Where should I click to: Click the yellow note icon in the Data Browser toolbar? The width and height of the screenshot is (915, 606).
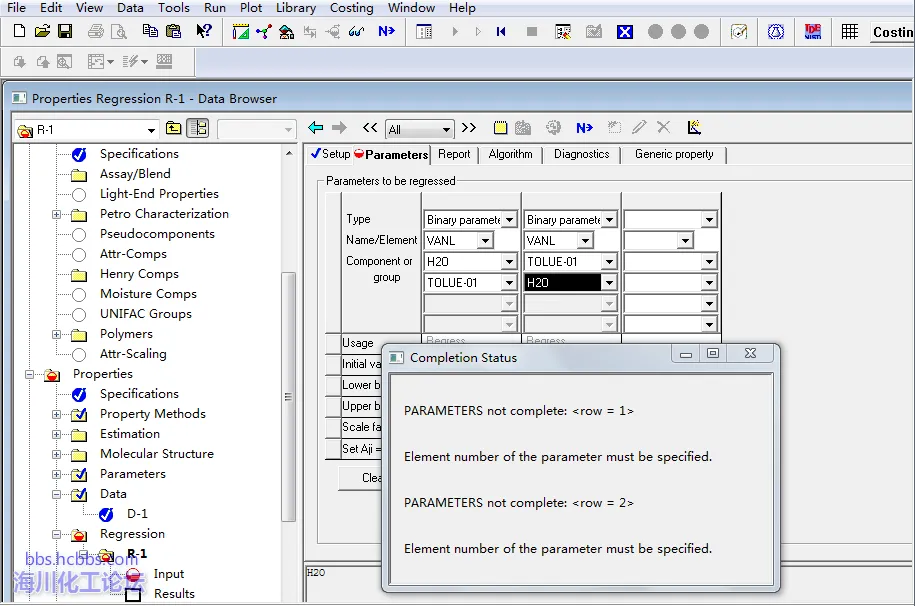coord(500,127)
